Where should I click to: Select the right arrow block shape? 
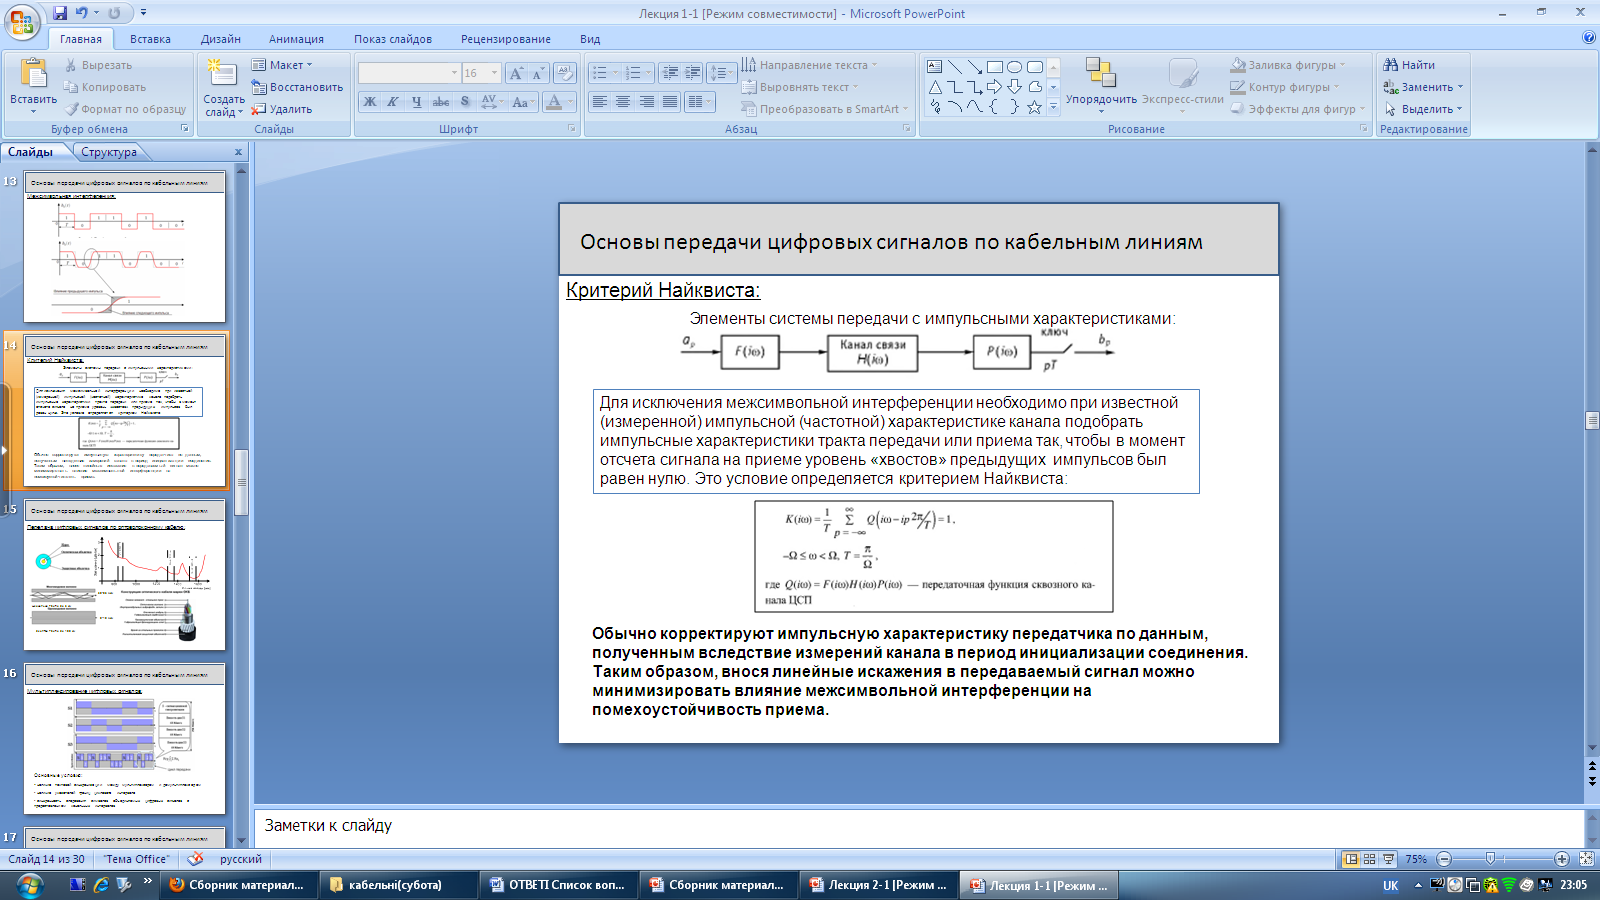pos(994,87)
